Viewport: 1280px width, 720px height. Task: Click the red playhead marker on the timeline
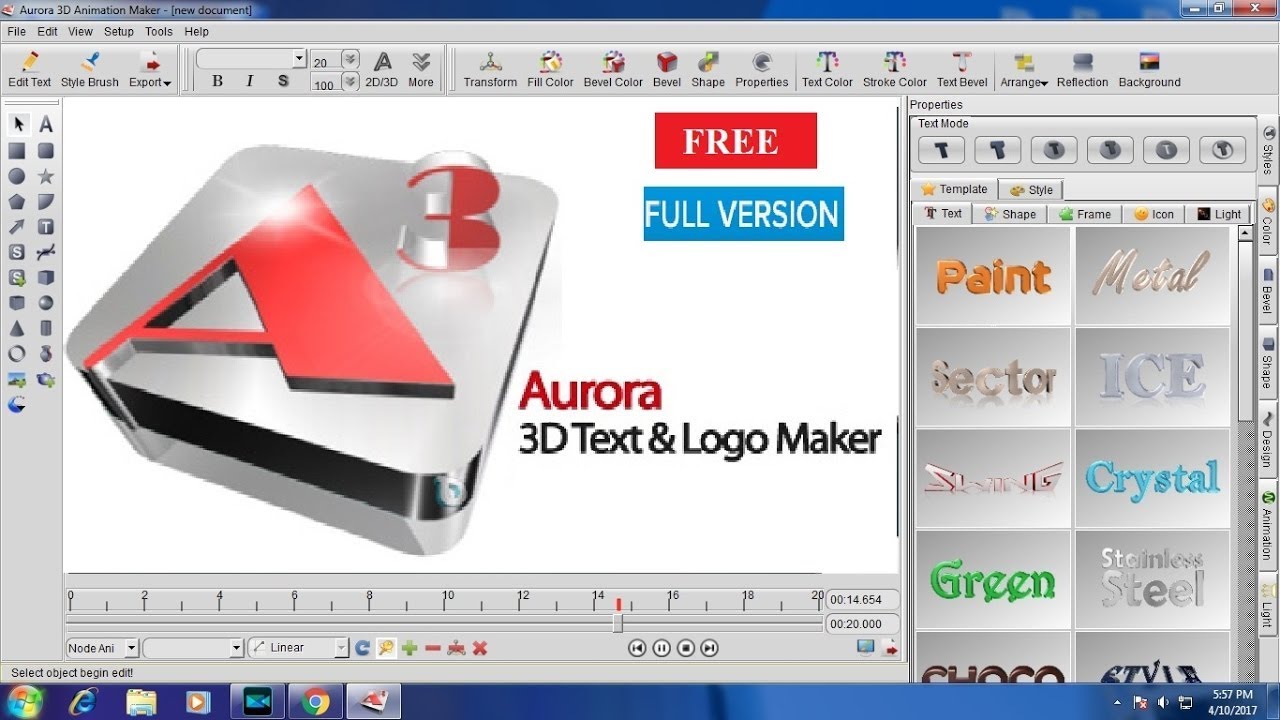[618, 604]
